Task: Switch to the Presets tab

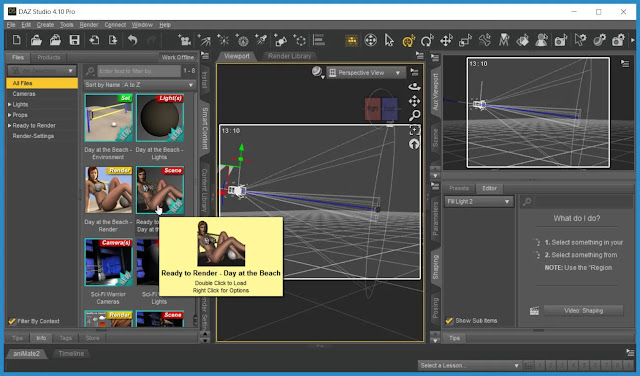Action: [x=459, y=189]
